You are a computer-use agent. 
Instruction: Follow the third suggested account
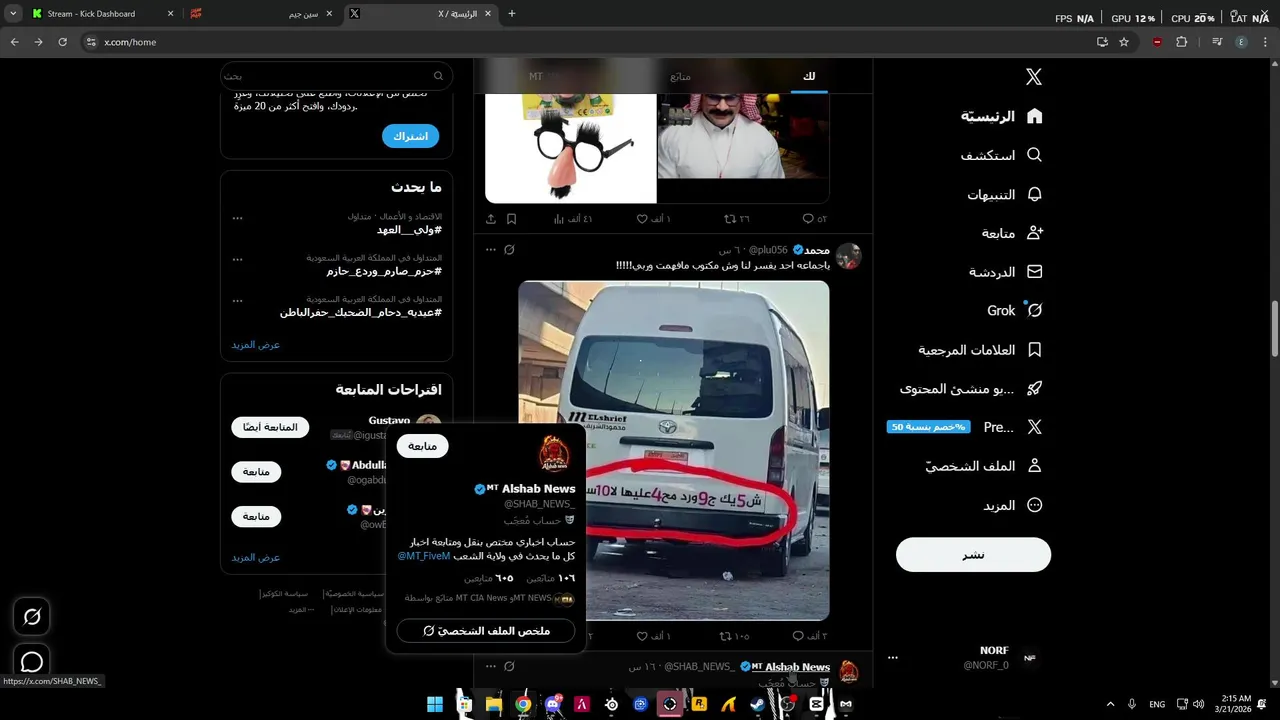click(256, 516)
